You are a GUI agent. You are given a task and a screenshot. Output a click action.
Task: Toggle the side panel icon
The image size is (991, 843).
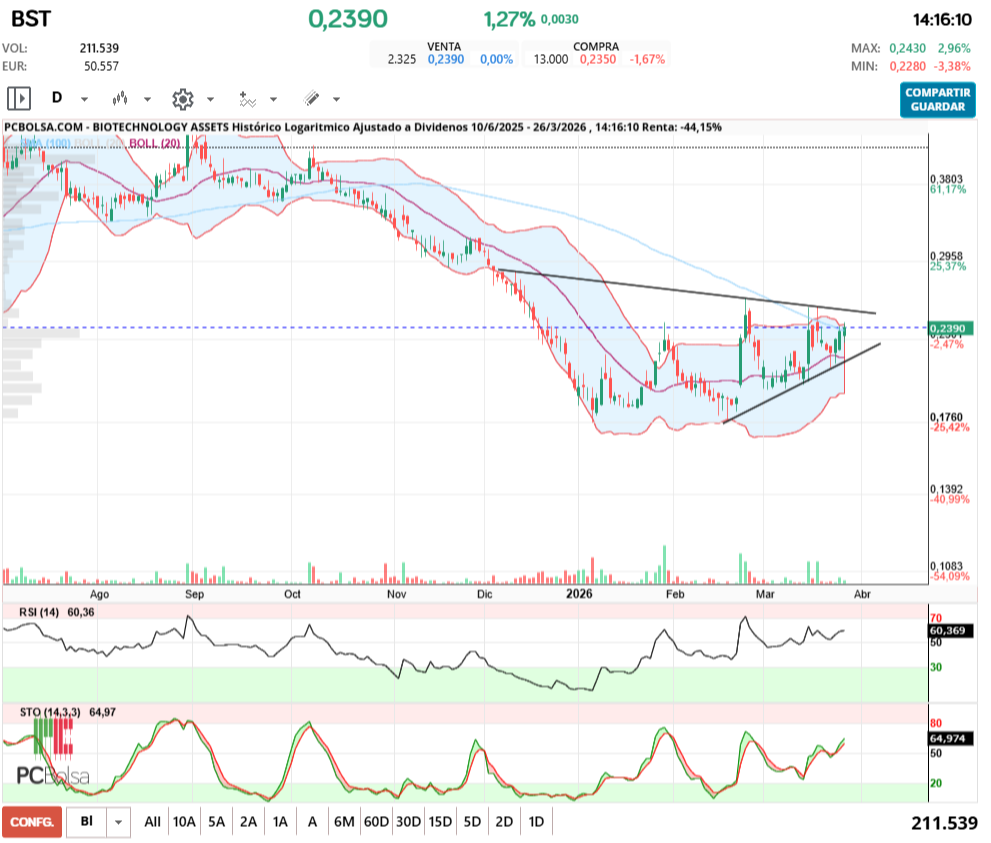19,99
